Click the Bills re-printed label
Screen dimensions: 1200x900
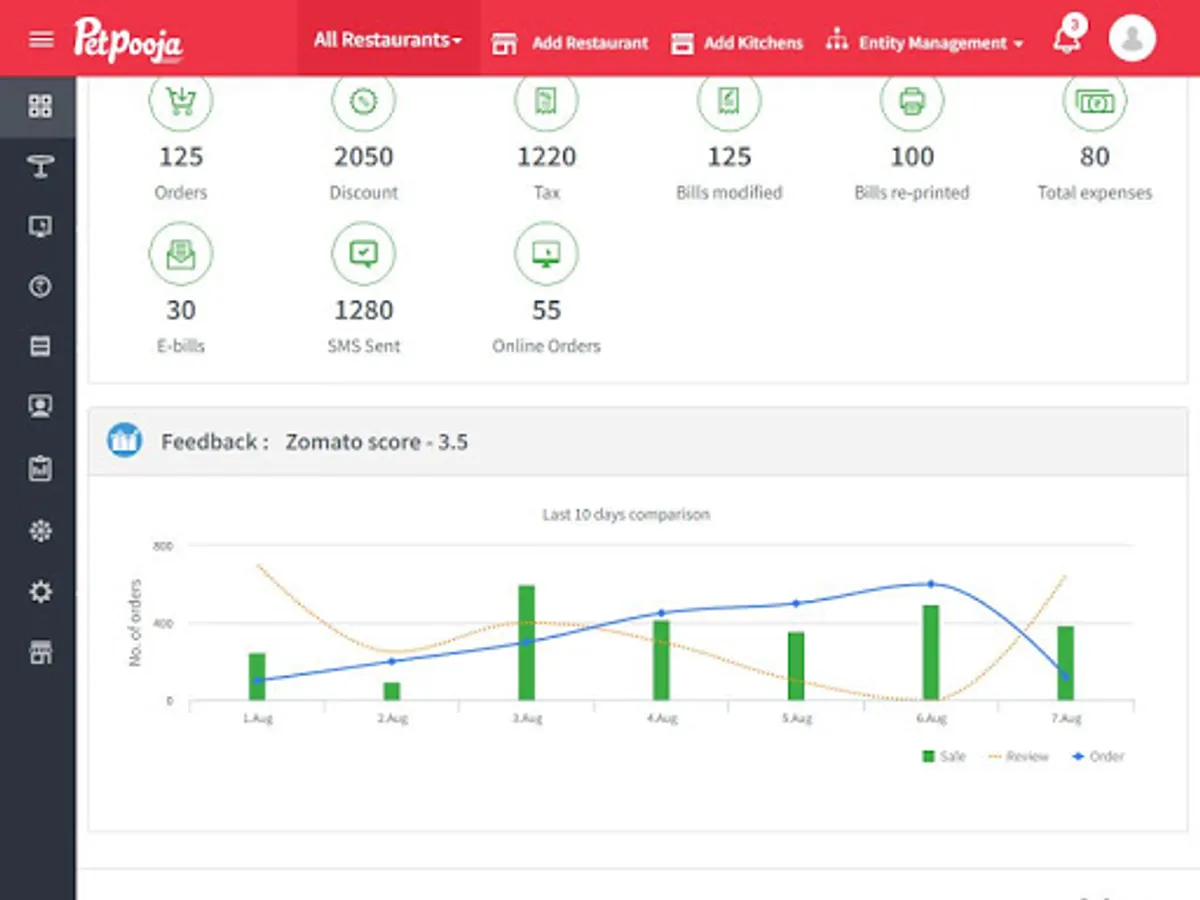[912, 193]
